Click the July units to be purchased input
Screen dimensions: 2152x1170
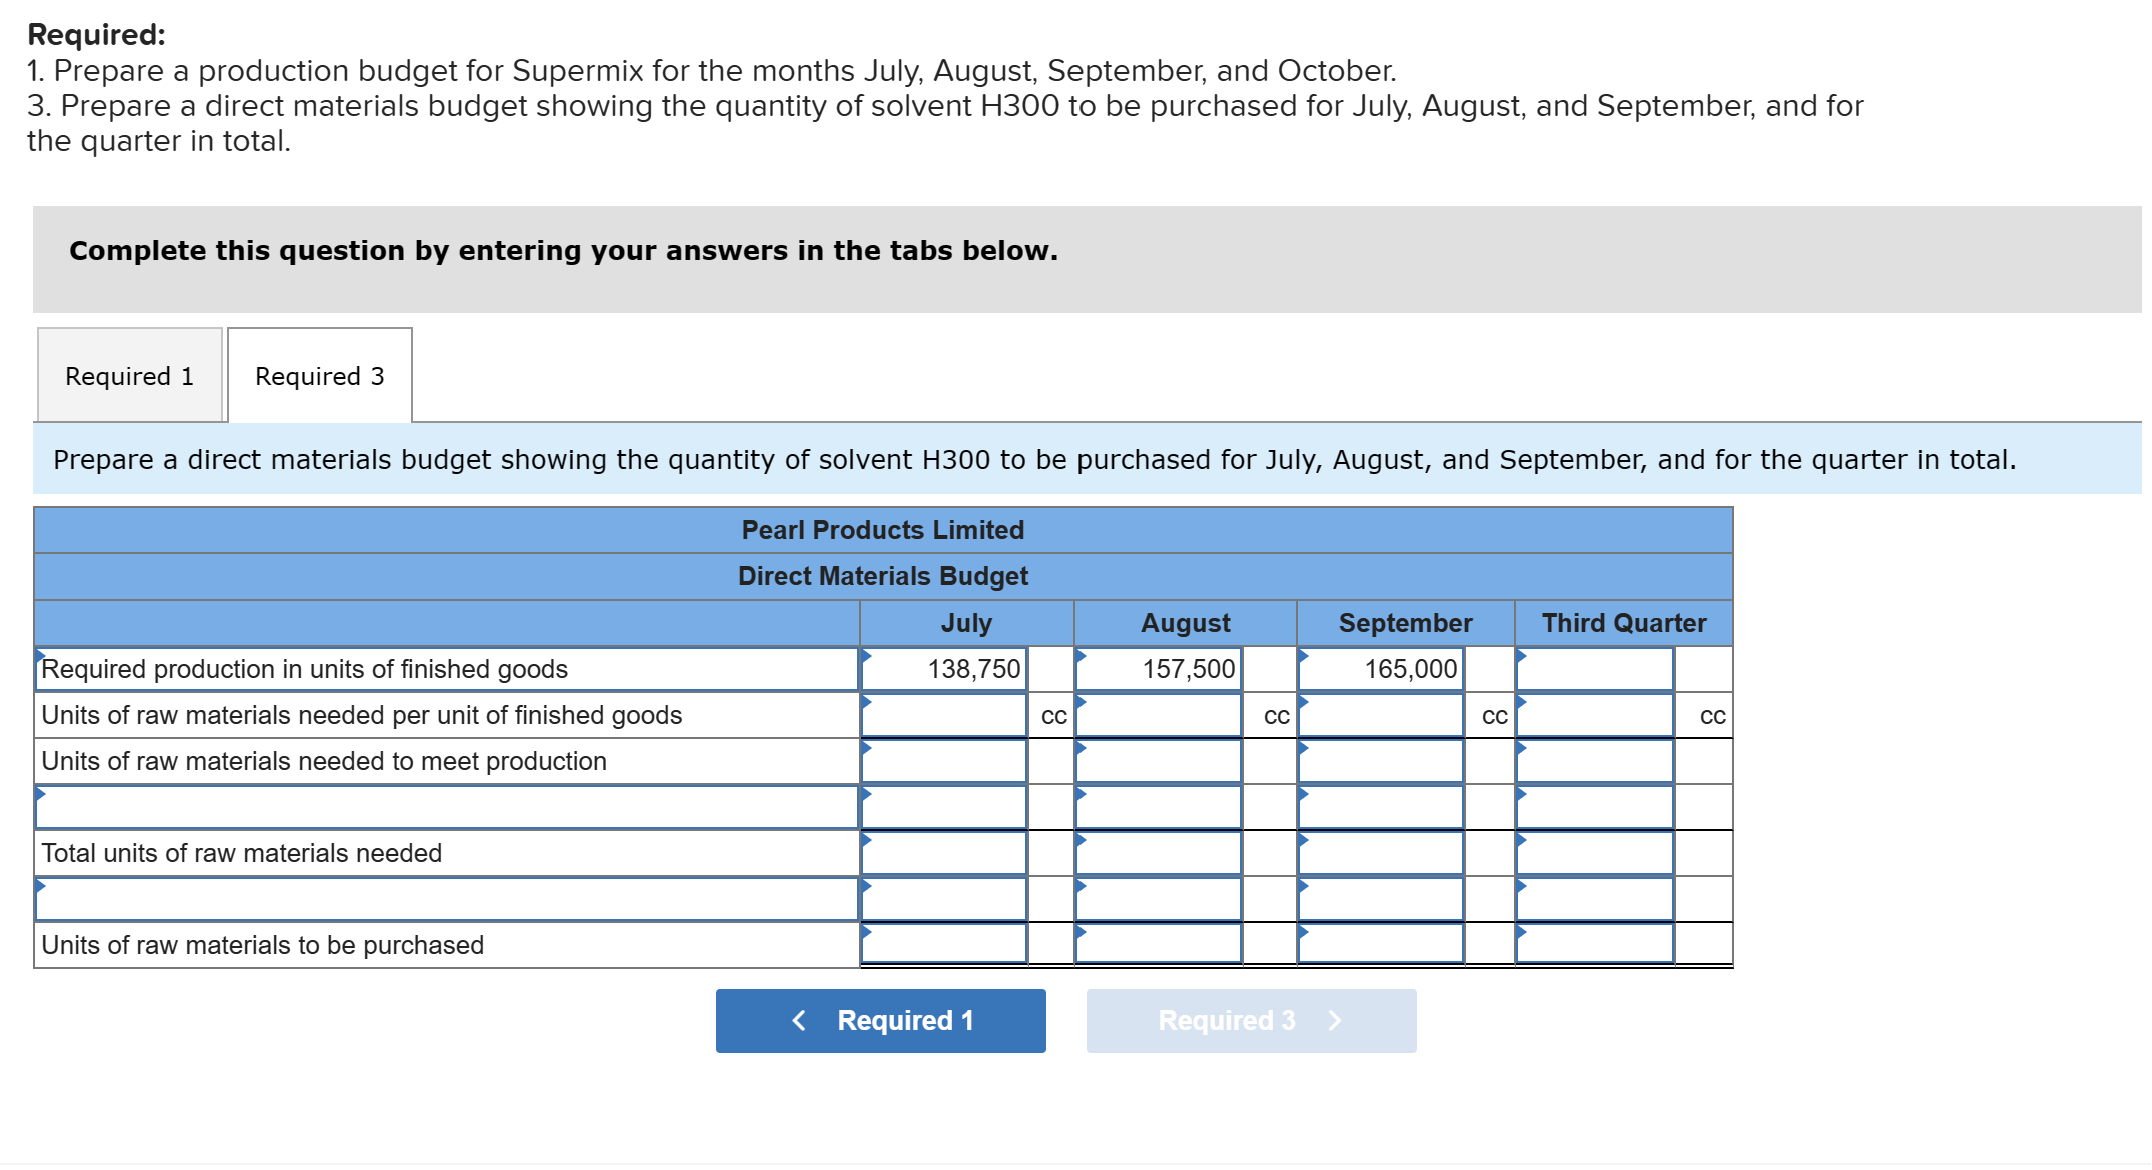click(x=945, y=944)
